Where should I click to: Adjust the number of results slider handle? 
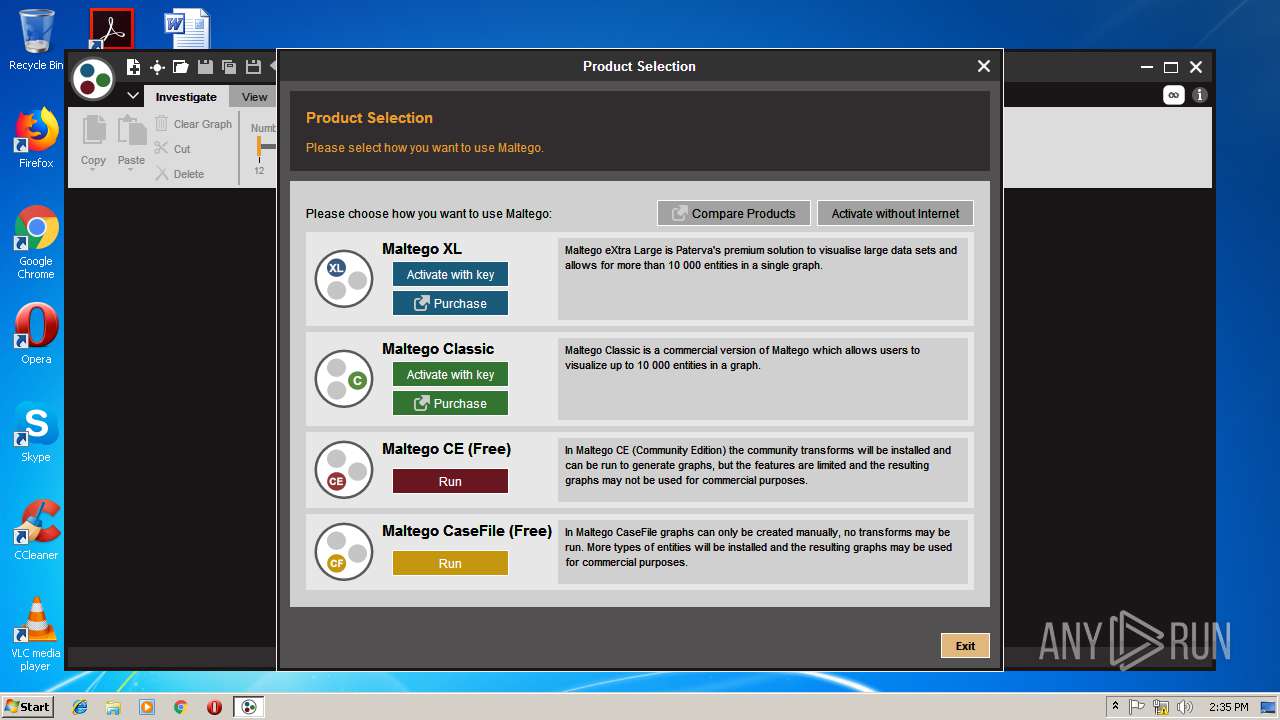click(x=259, y=147)
